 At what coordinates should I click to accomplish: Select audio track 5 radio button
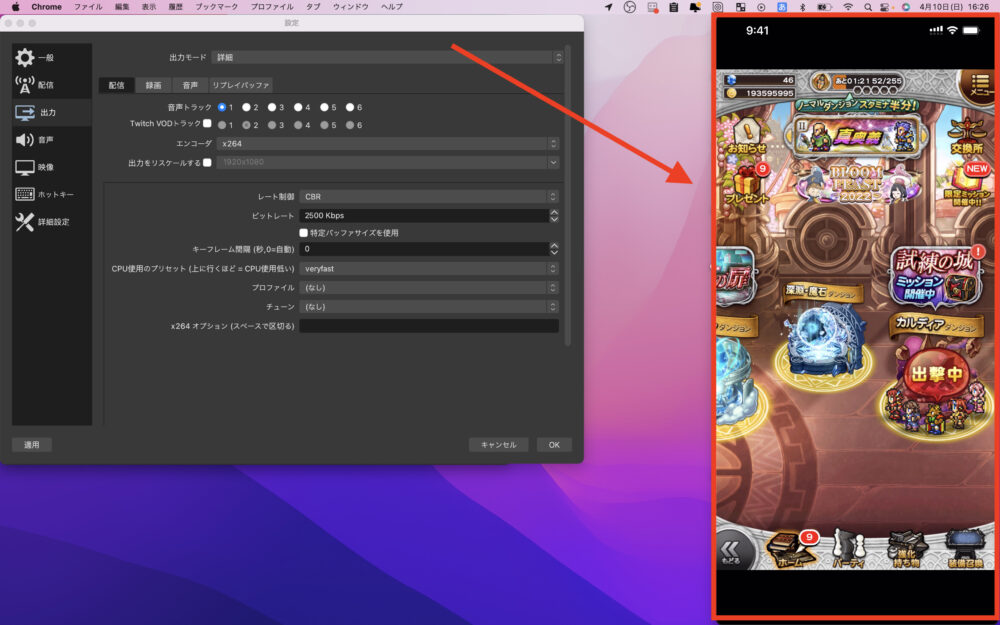[324, 107]
